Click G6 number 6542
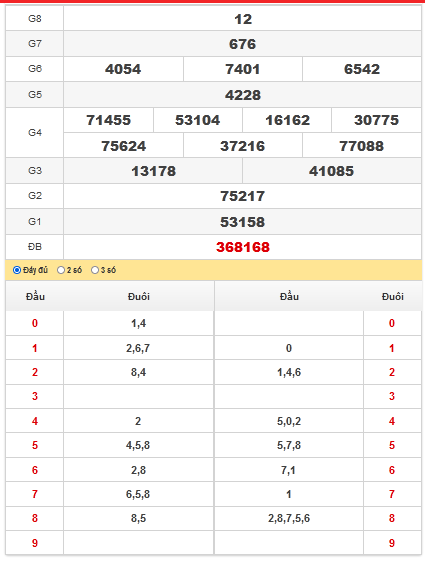Image resolution: width=425 pixels, height=561 pixels. (362, 69)
